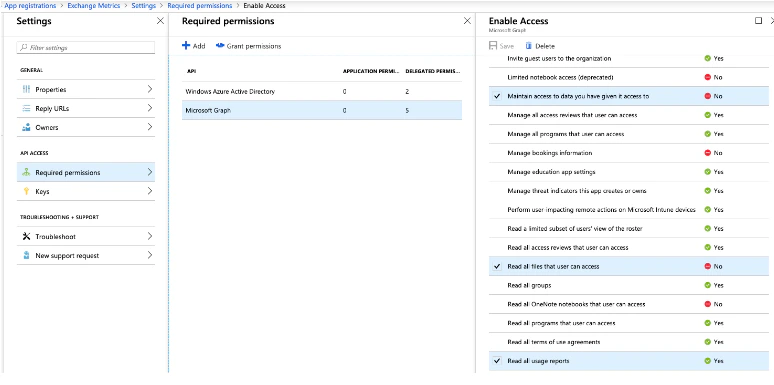Click the Reply URLs list icon
This screenshot has height=385, width=774.
coord(27,109)
